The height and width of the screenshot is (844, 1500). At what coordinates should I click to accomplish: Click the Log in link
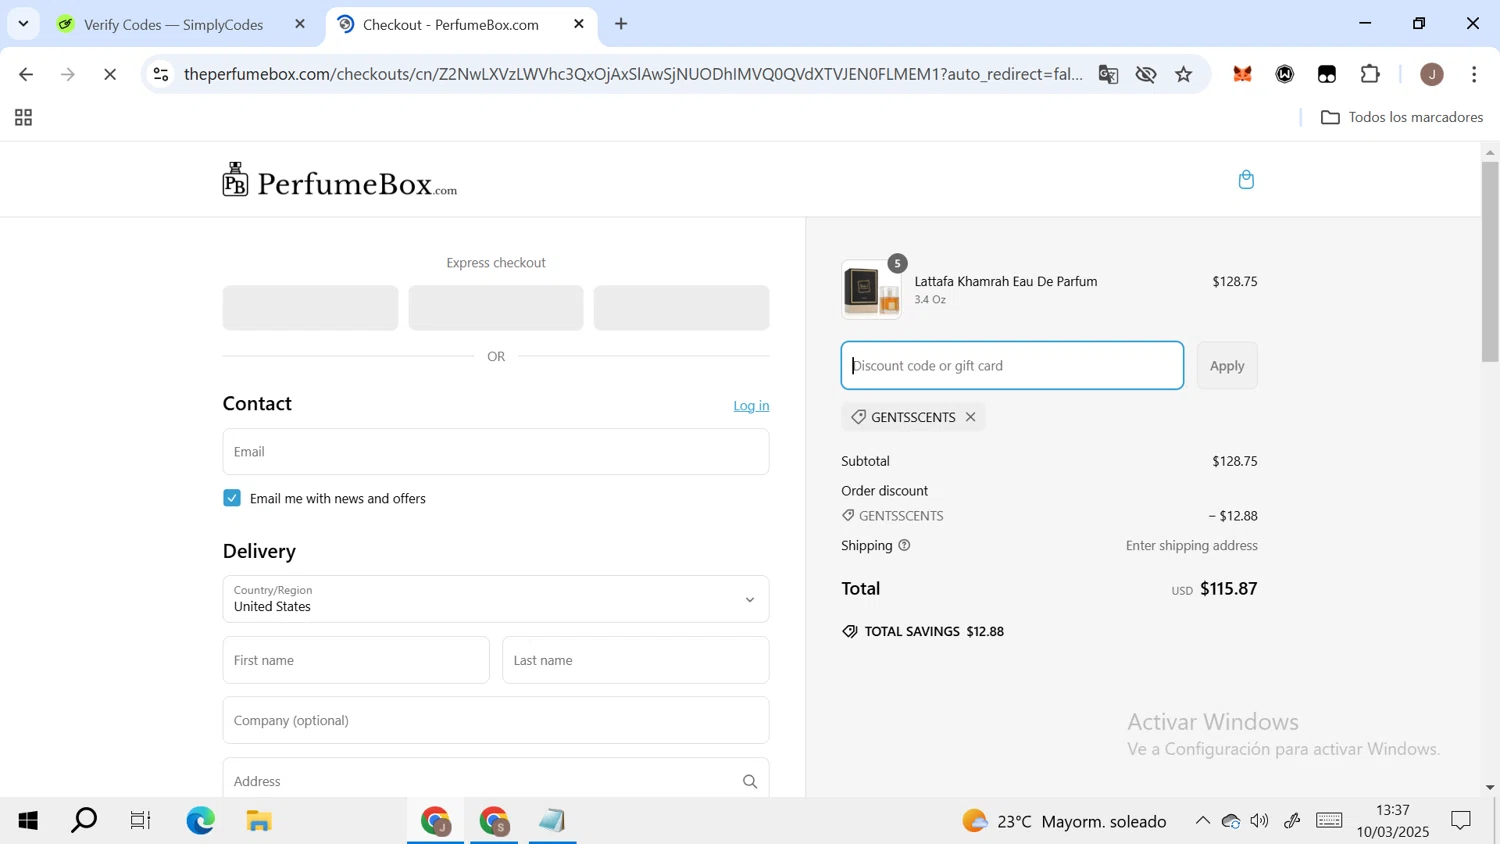click(x=751, y=405)
